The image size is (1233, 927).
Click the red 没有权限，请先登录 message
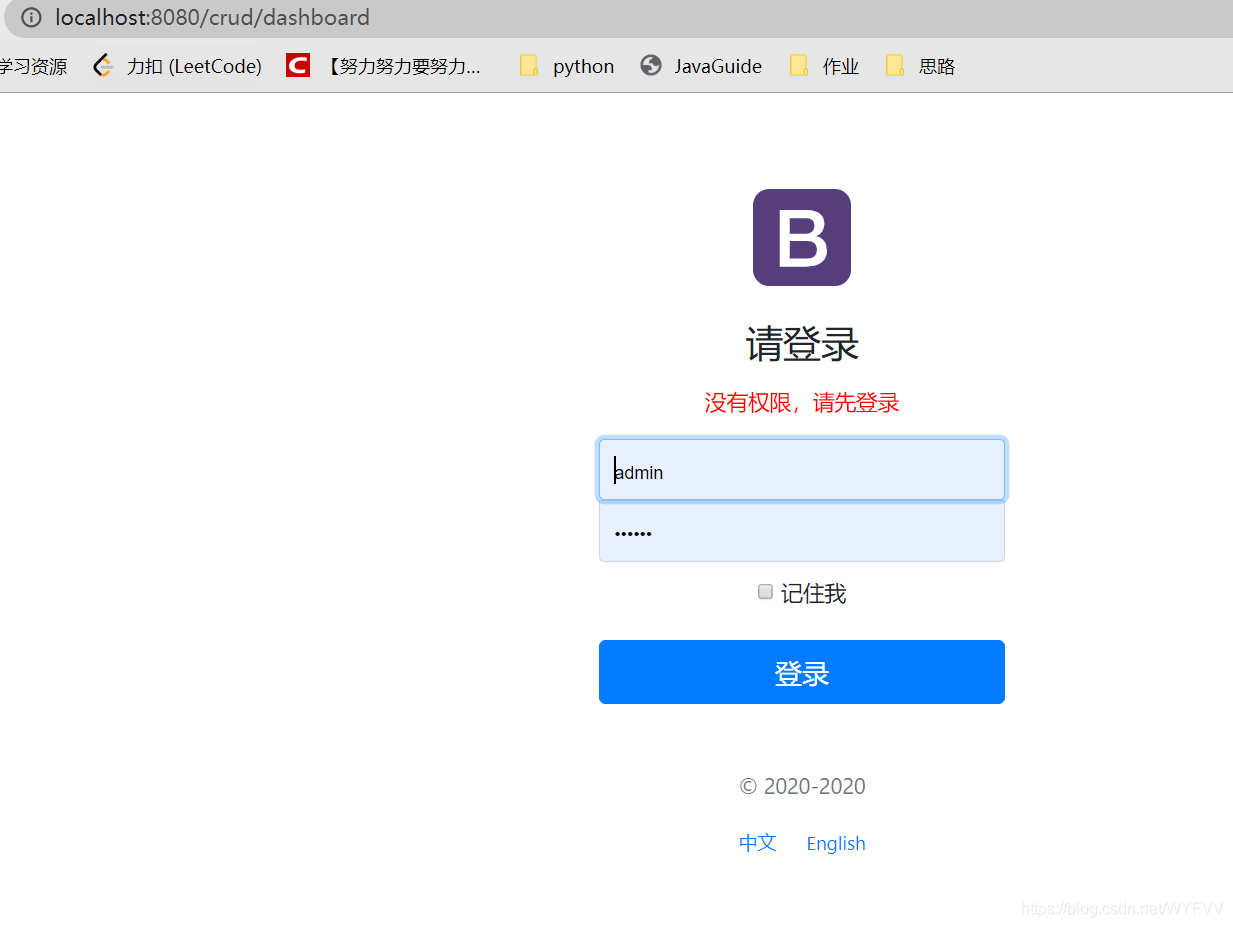tap(802, 403)
